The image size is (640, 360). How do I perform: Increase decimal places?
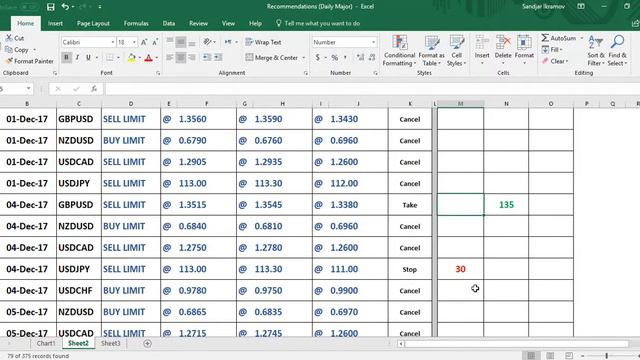tap(360, 58)
